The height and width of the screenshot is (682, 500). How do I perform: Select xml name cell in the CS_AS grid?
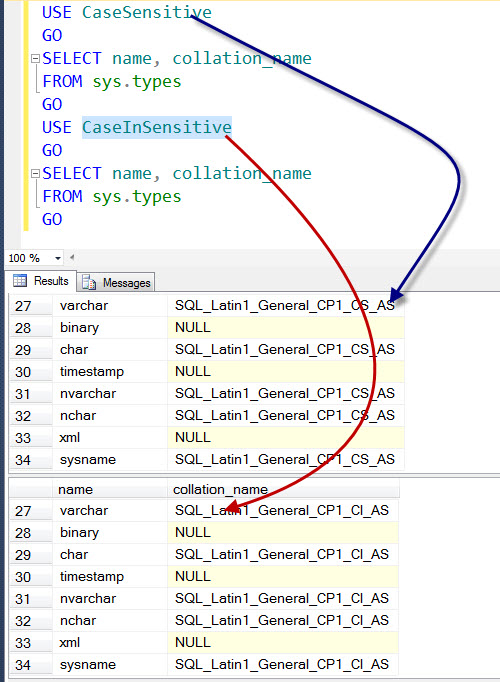click(110, 438)
